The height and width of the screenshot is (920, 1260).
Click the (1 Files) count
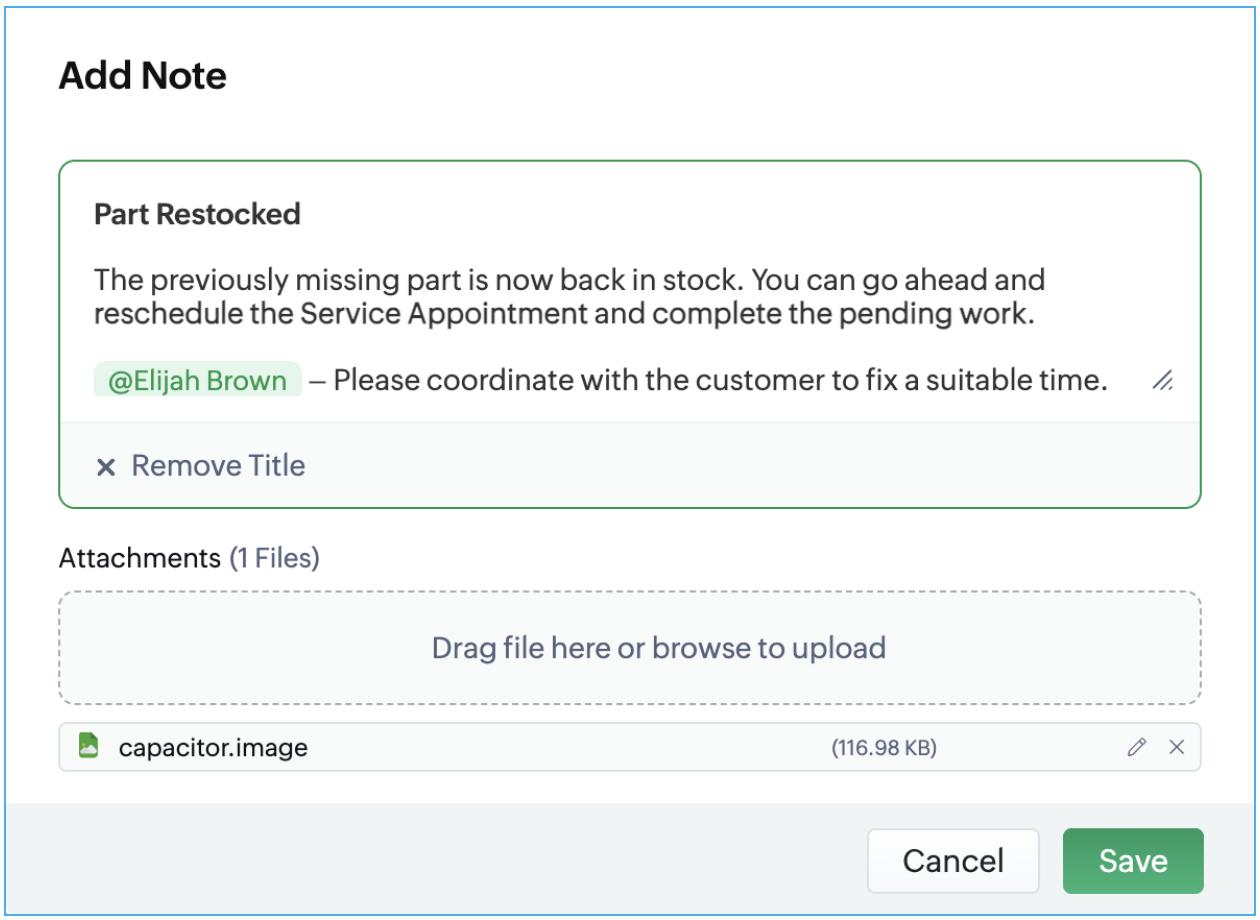point(274,558)
